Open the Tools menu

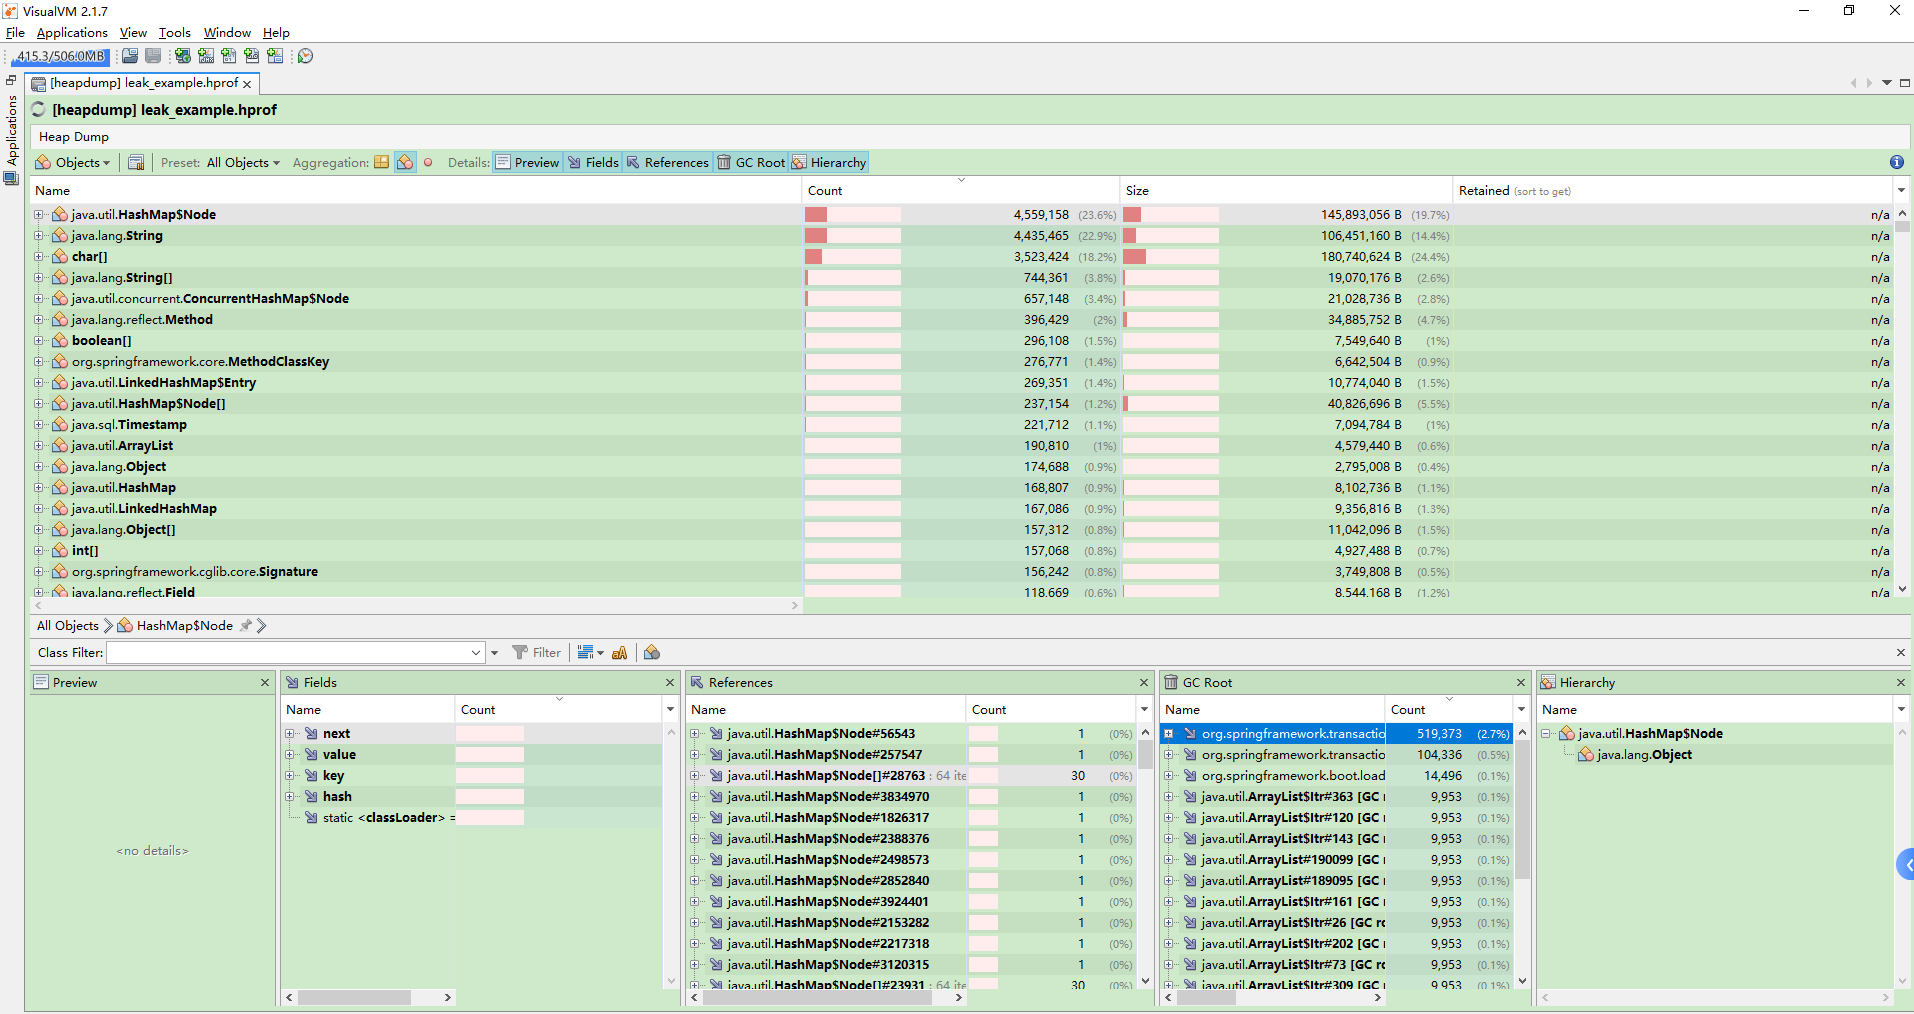pos(175,33)
